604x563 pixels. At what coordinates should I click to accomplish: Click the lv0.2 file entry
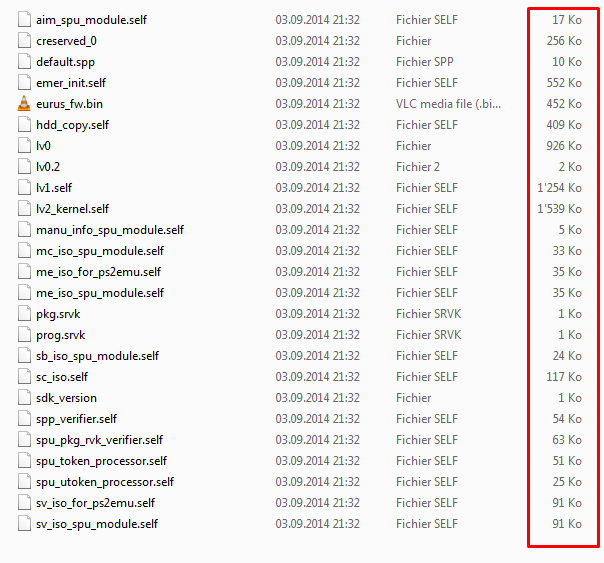[x=48, y=167]
